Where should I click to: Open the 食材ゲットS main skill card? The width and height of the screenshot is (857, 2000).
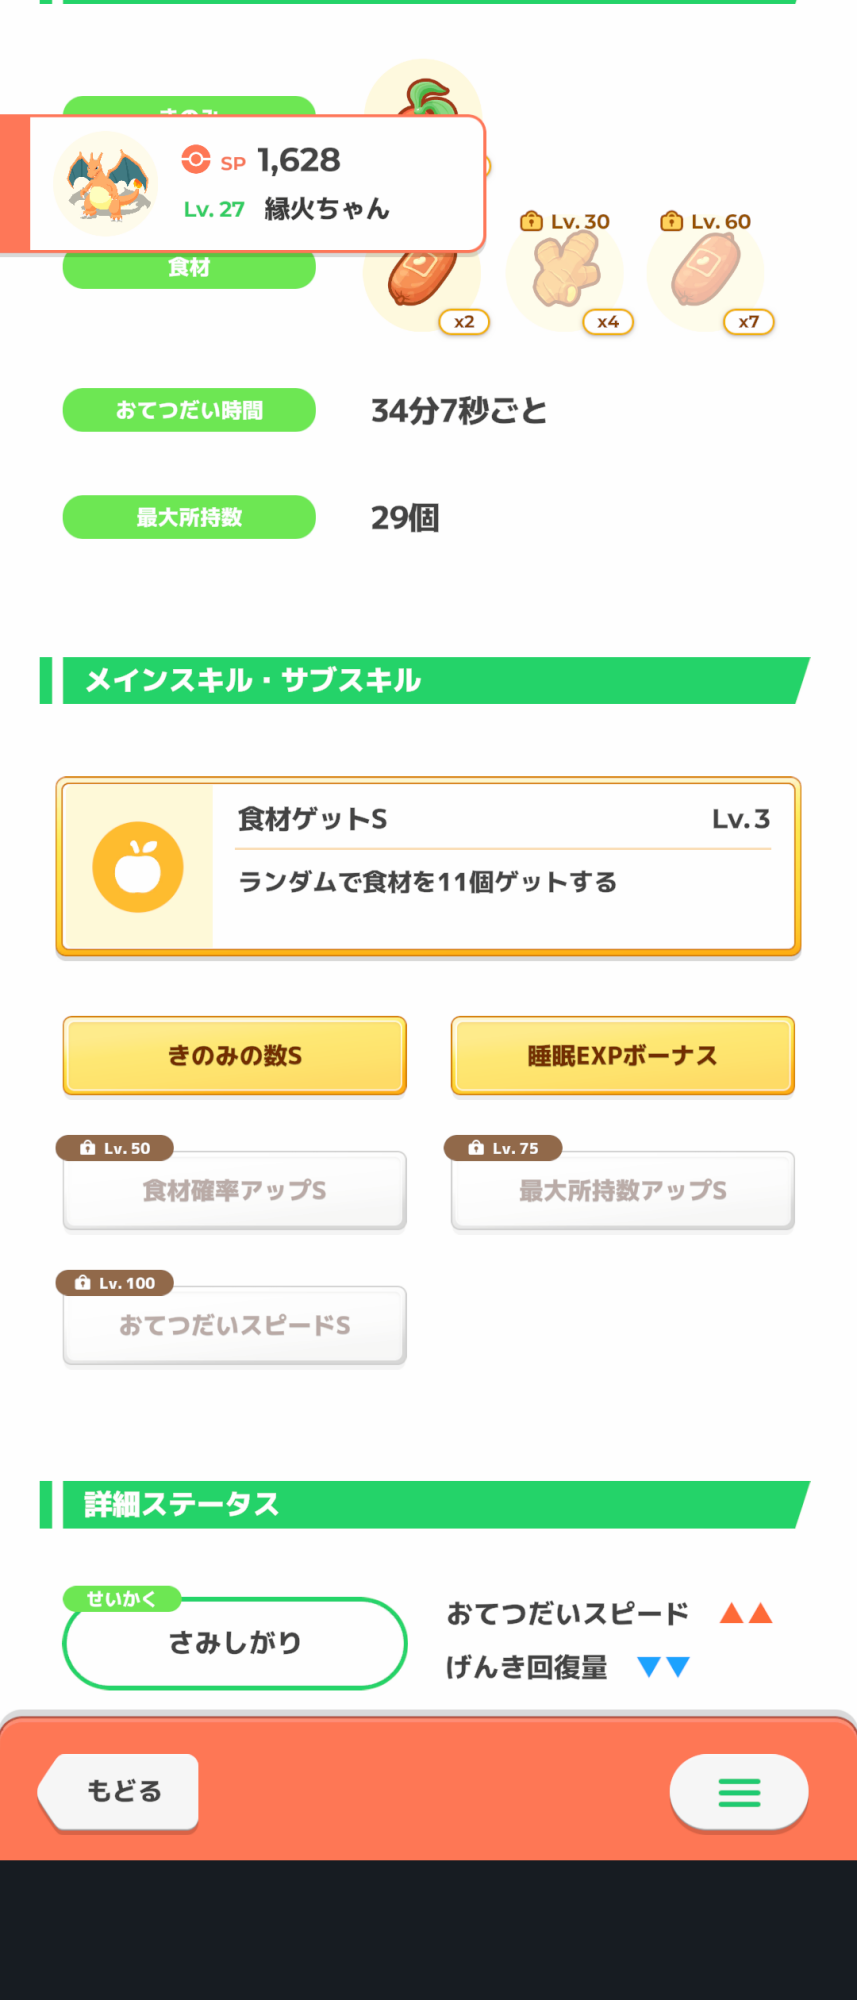click(428, 866)
